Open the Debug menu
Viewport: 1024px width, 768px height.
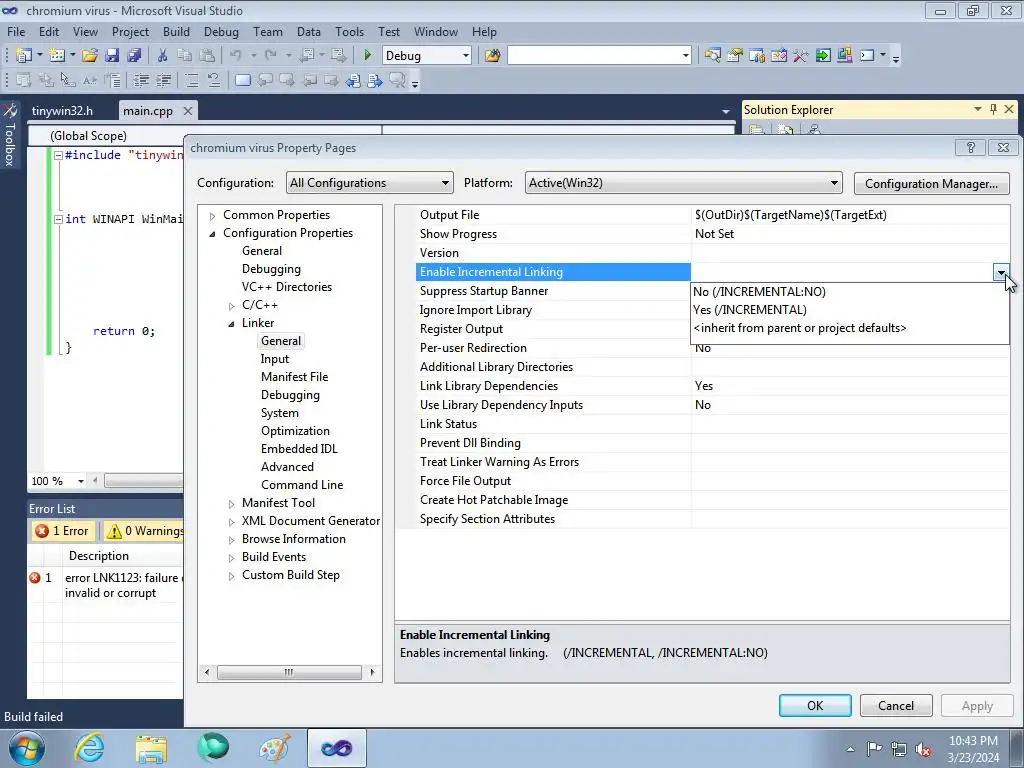point(221,31)
